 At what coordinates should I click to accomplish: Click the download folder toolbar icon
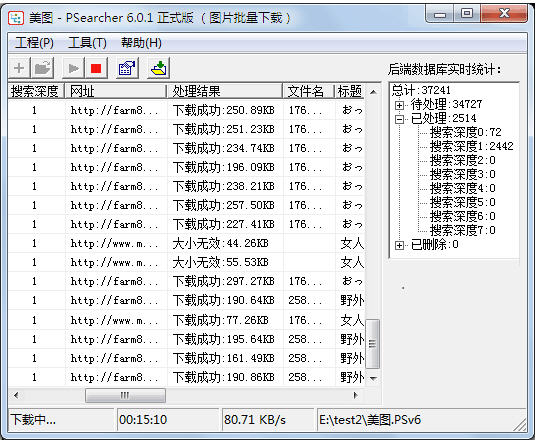(x=159, y=68)
